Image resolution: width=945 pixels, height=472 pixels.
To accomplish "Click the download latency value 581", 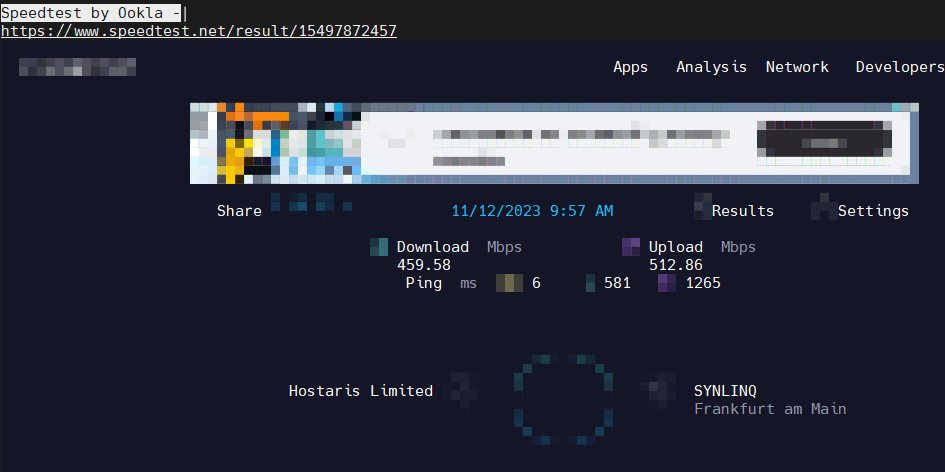I will pos(617,283).
